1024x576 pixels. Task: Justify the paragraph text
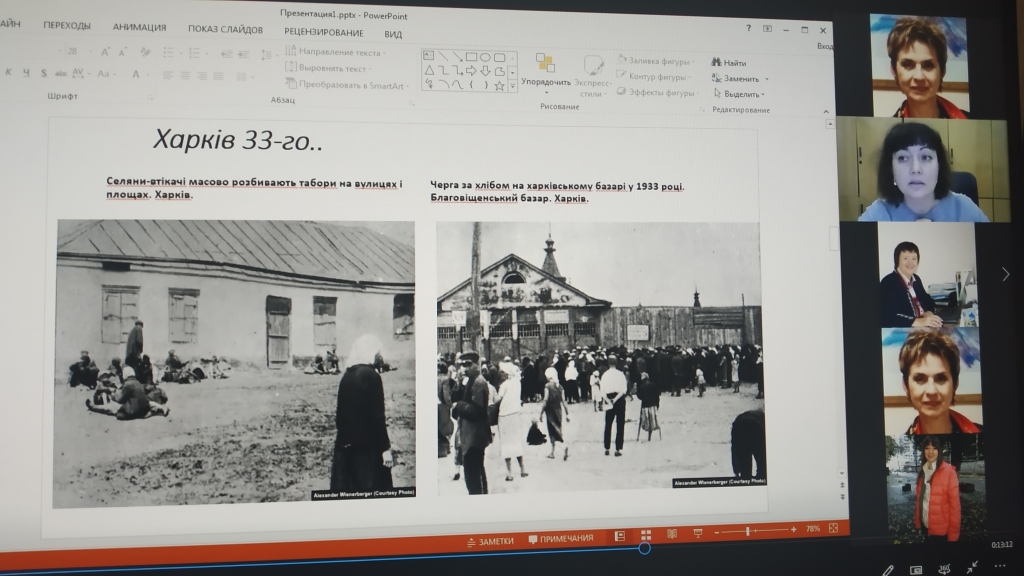point(219,76)
